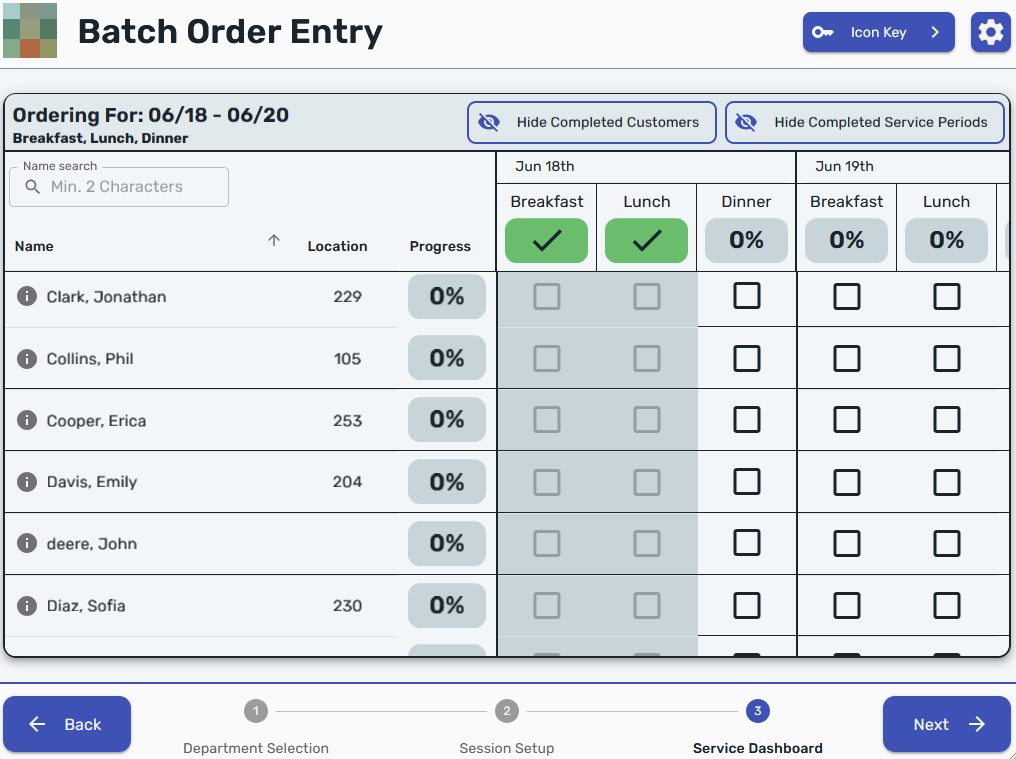Sort names with the arrow icon
1016x759 pixels.
(x=274, y=240)
